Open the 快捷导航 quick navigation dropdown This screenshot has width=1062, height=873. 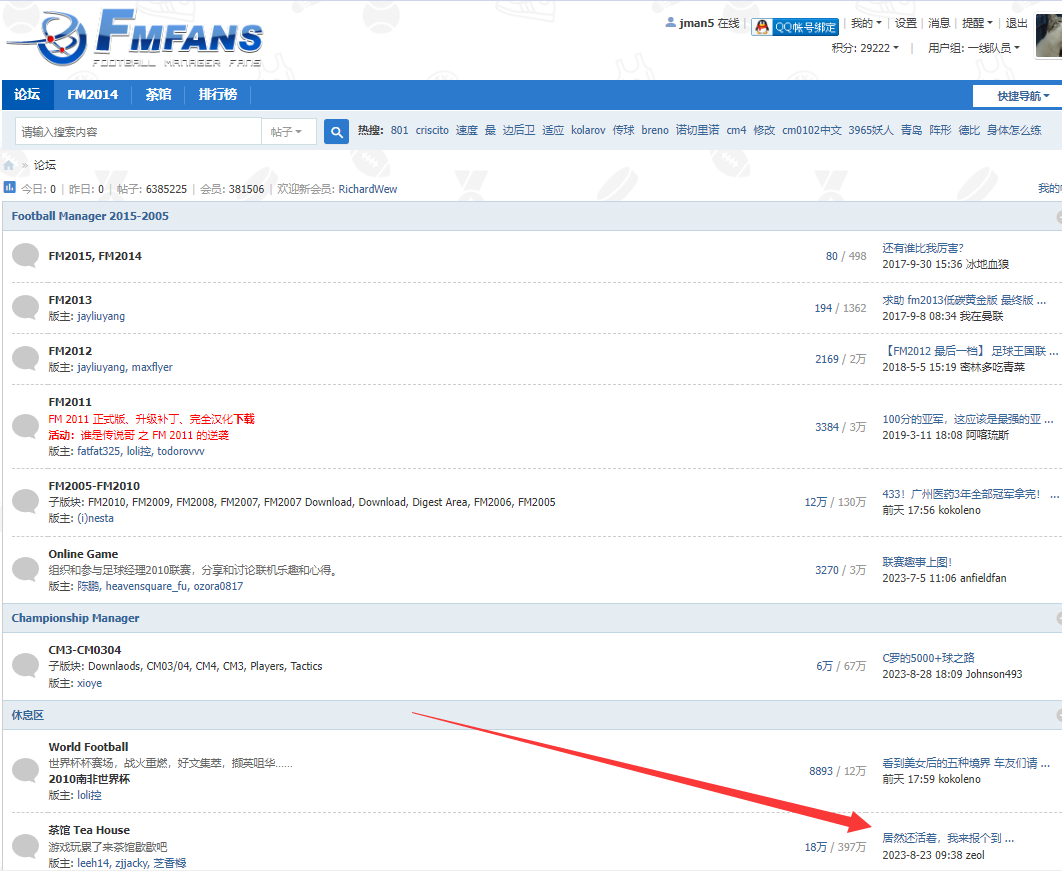(1019, 96)
